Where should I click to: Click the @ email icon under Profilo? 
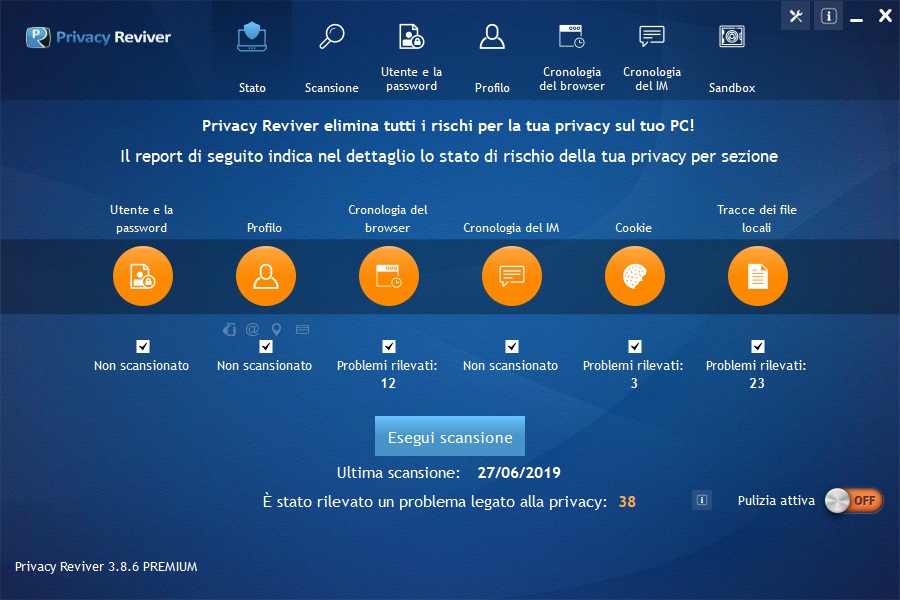252,329
